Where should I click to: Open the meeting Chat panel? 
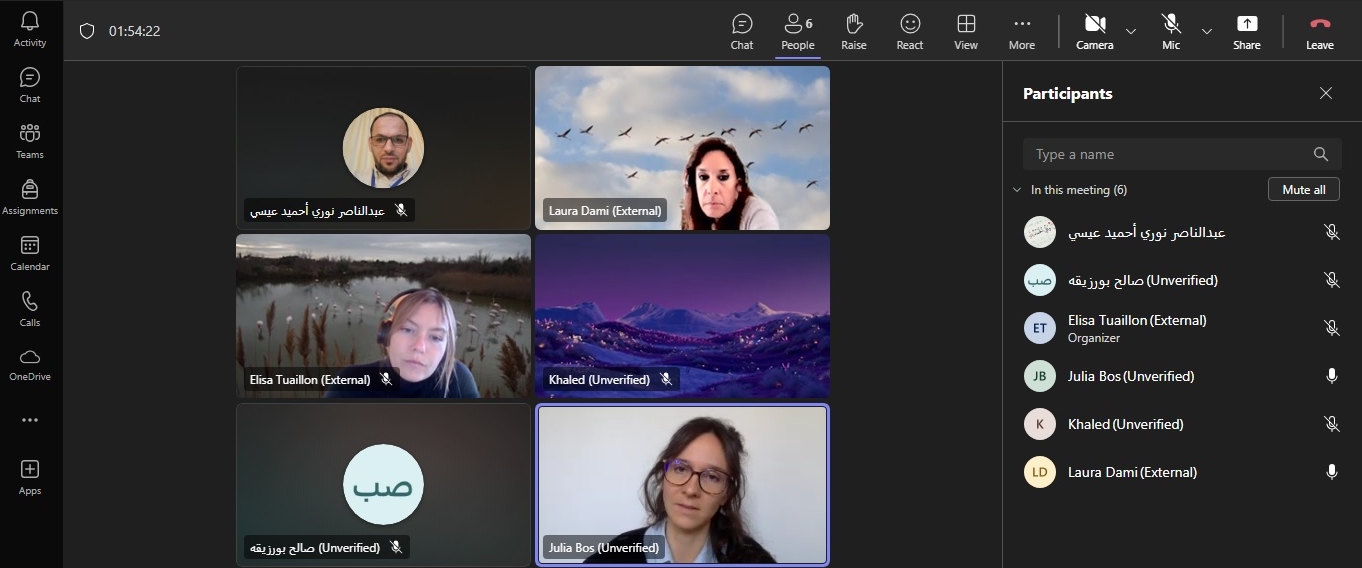point(742,31)
